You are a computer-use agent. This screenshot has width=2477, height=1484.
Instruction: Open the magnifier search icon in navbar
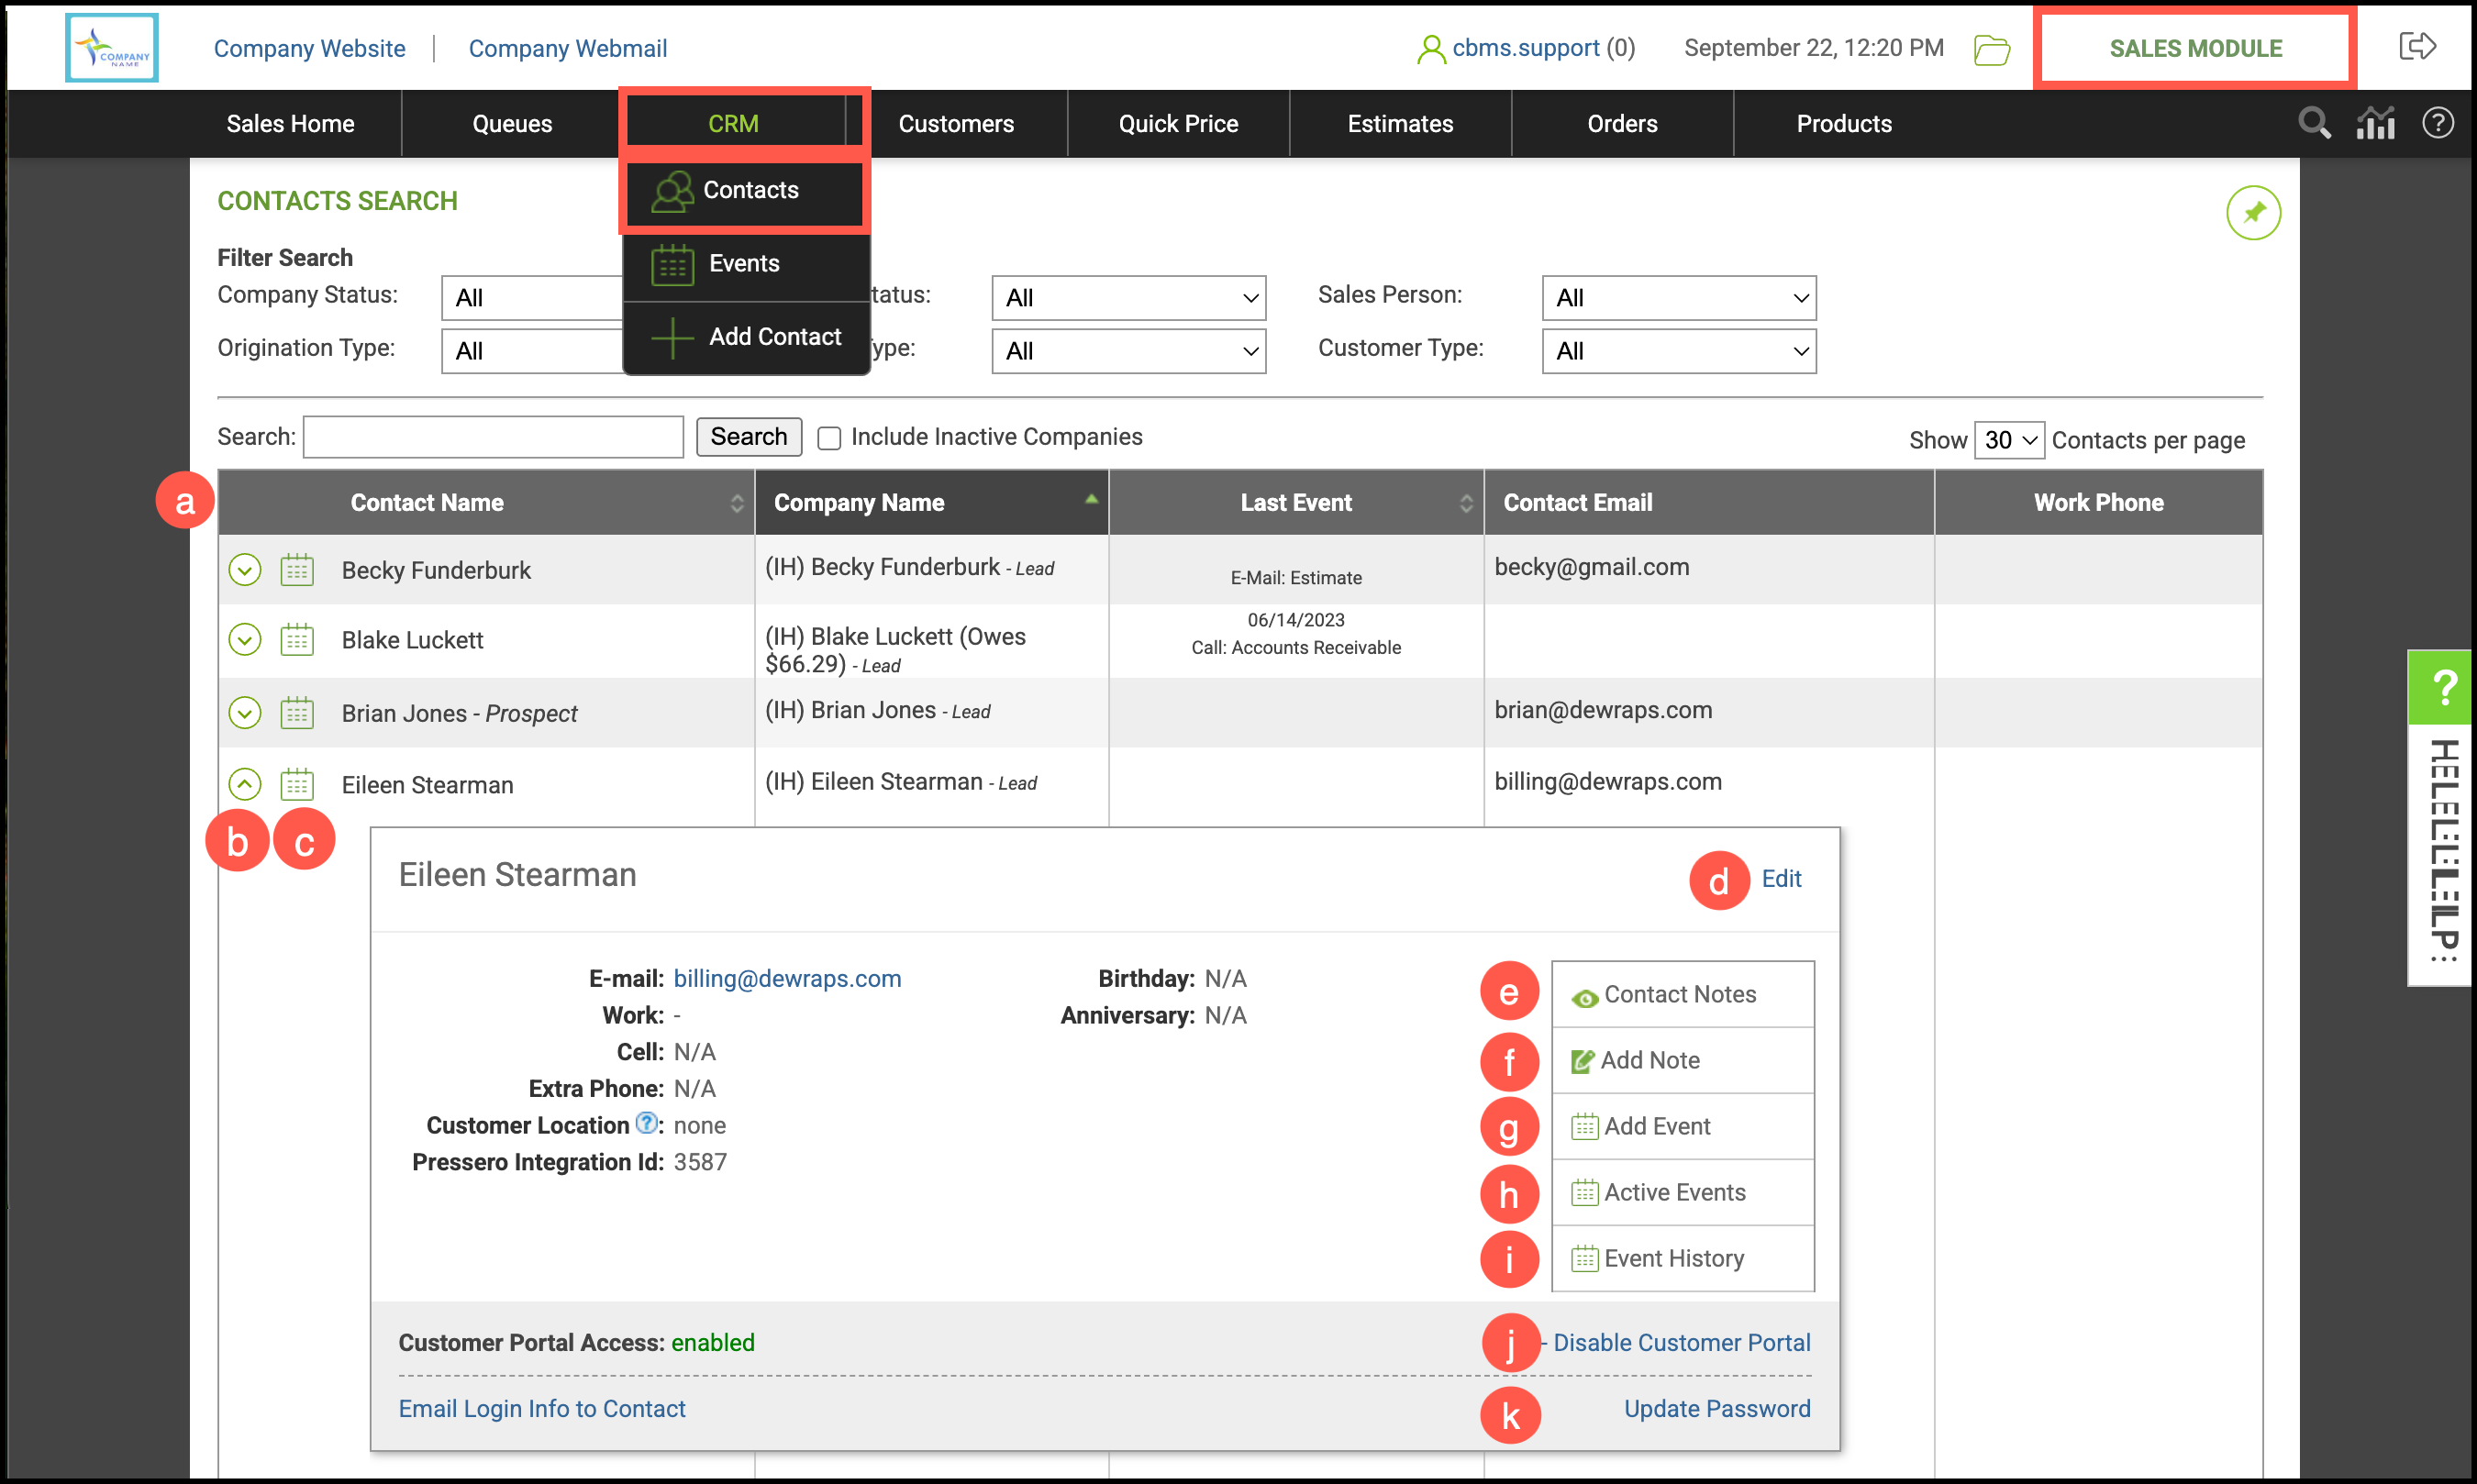click(x=2313, y=123)
